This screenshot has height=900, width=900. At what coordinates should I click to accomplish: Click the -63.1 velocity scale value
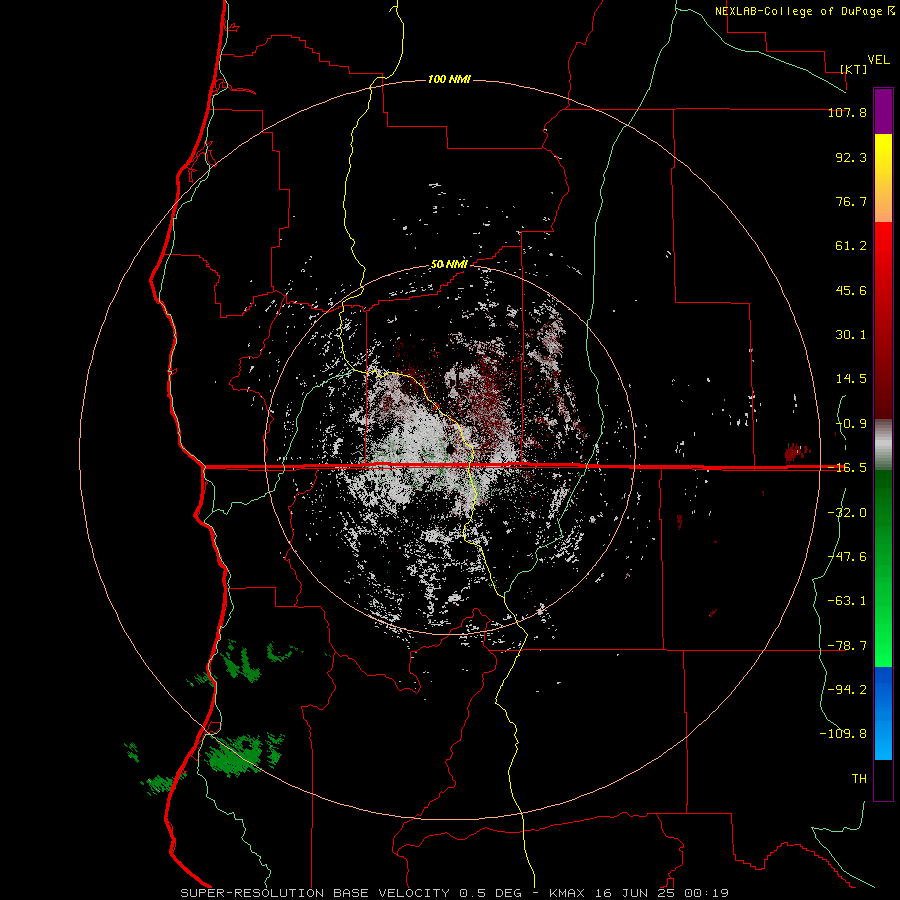847,601
